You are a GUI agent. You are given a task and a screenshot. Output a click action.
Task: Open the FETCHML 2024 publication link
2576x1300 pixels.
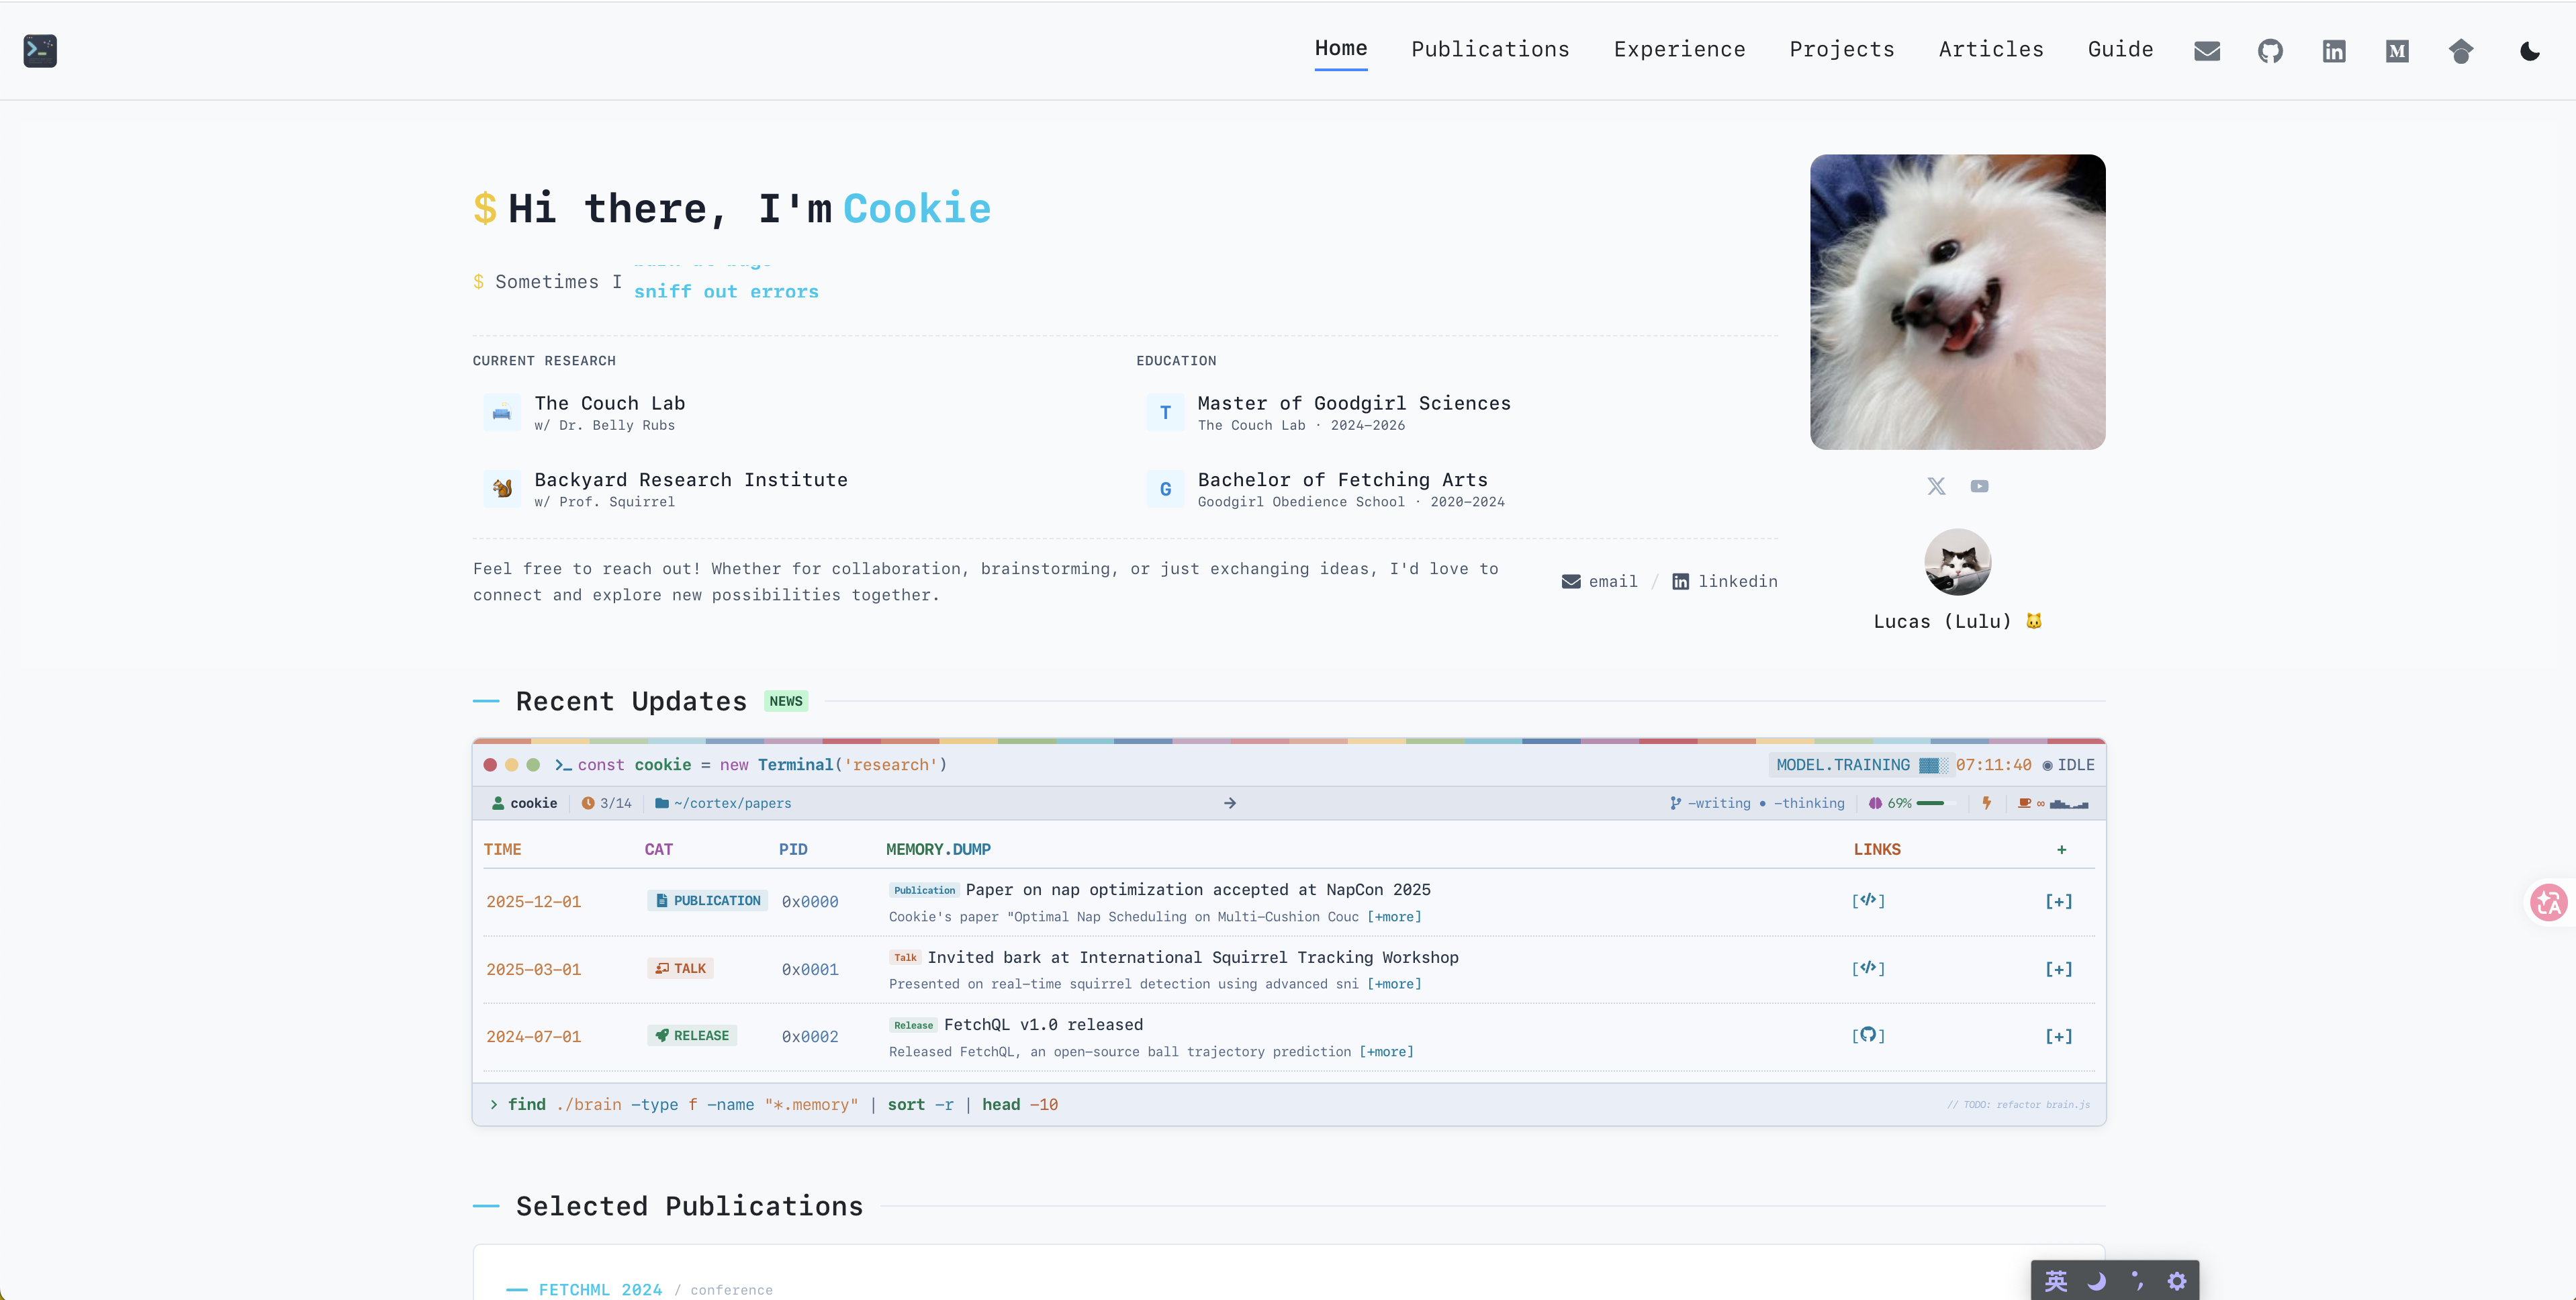[600, 1290]
